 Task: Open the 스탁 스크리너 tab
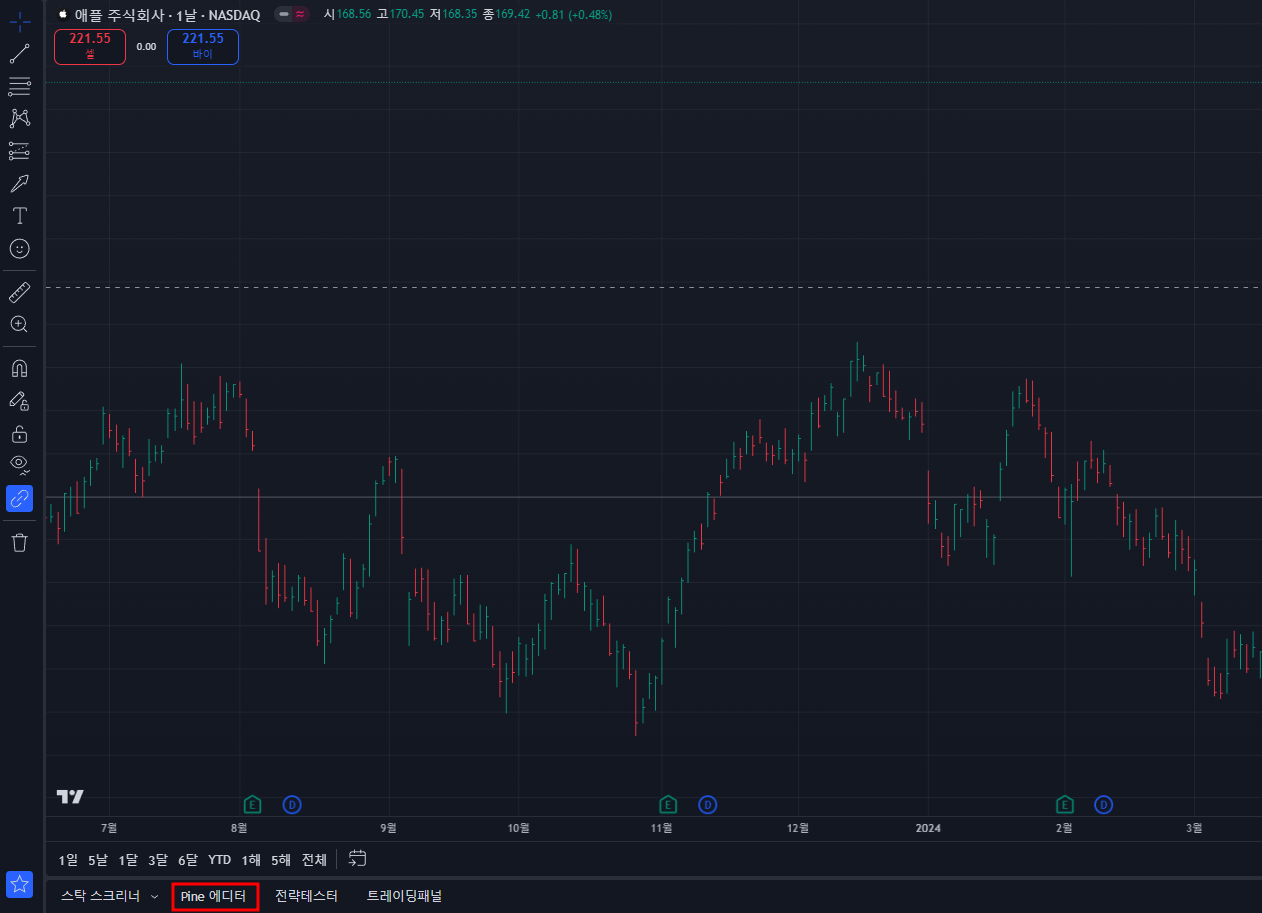(x=101, y=896)
